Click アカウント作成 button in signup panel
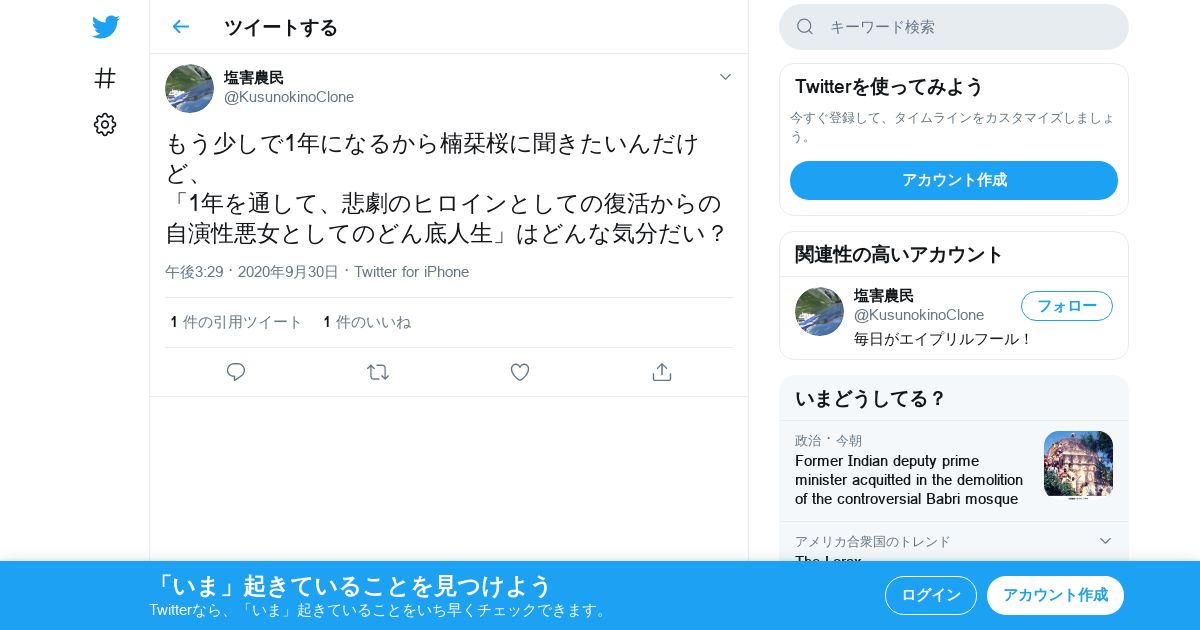Viewport: 1200px width, 630px height. [954, 180]
